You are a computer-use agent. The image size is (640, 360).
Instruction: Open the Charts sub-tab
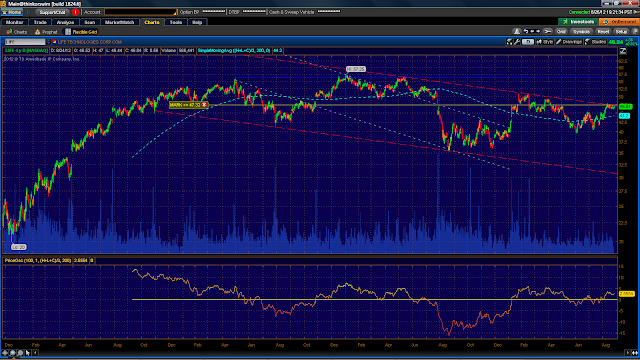[17, 32]
